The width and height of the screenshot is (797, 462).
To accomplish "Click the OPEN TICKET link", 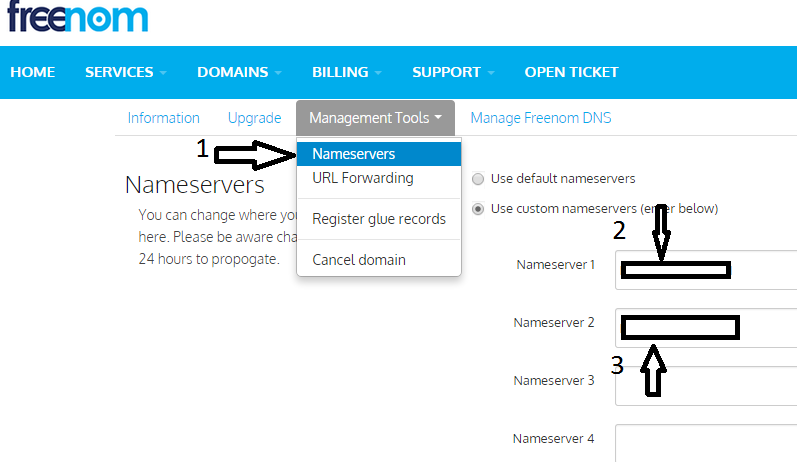I will [571, 72].
